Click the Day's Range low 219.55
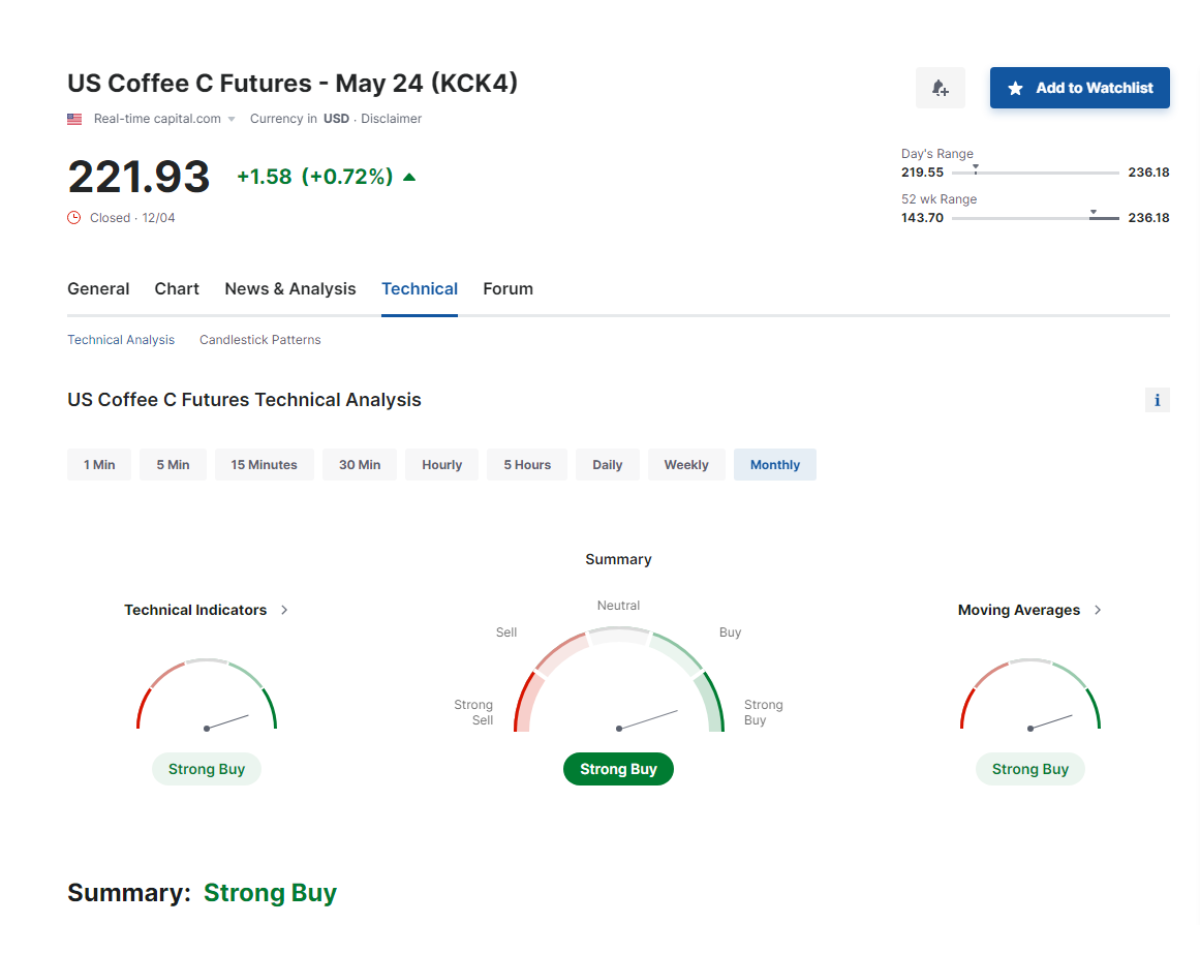The image size is (1200, 960). (922, 172)
